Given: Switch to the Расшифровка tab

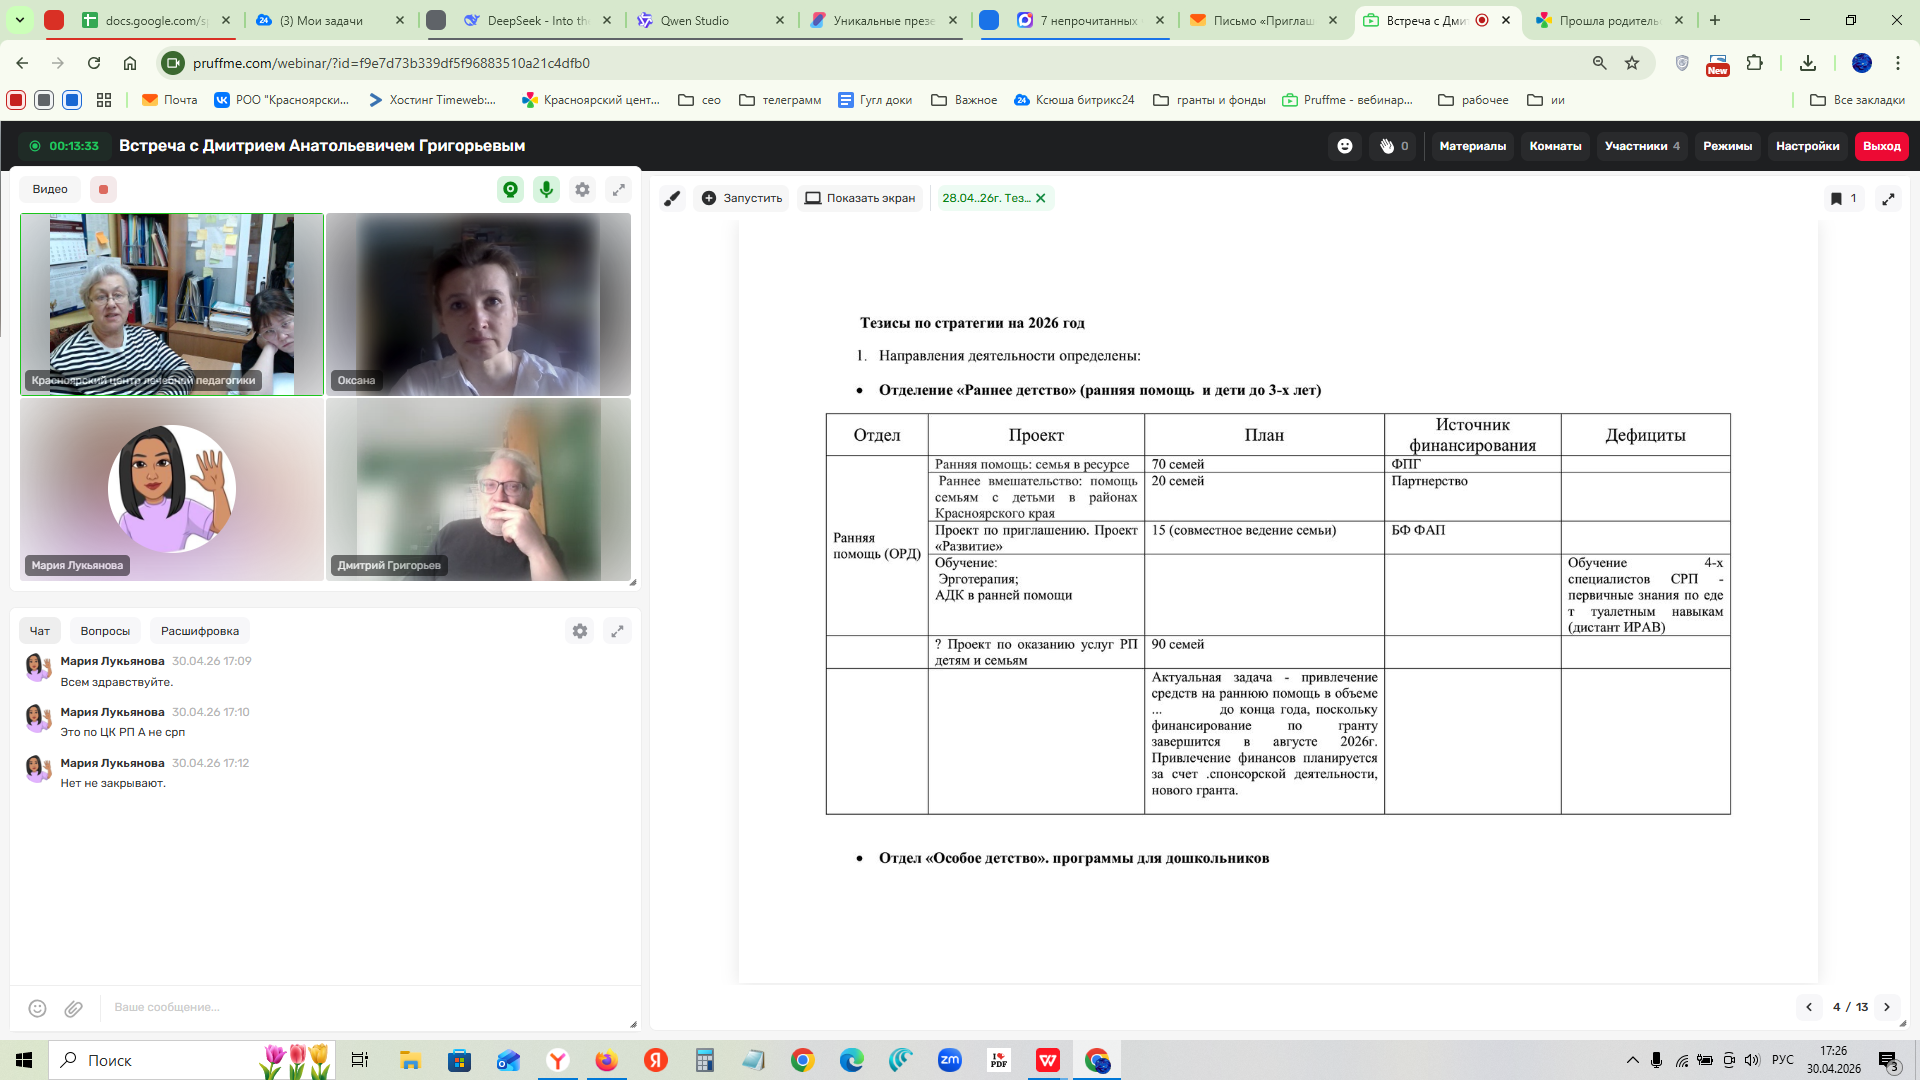Looking at the screenshot, I should point(200,631).
